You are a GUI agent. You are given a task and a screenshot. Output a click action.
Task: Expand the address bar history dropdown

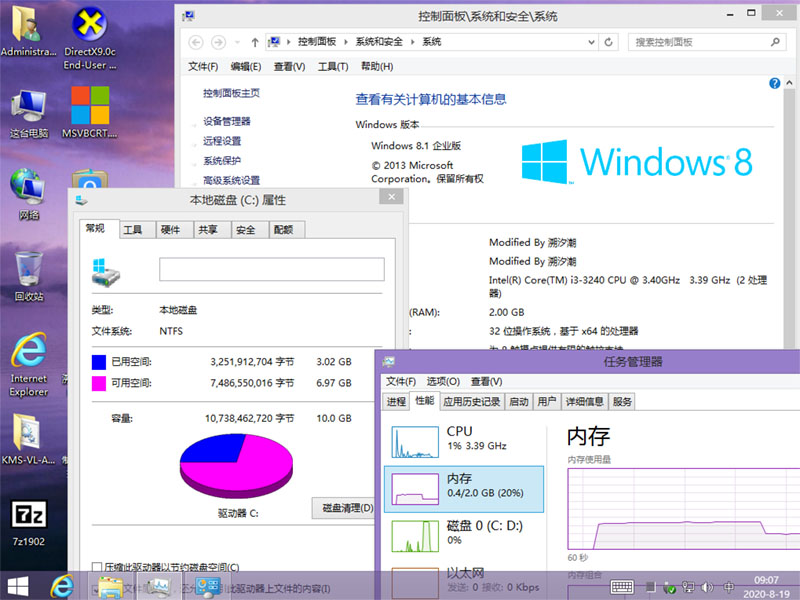click(x=591, y=42)
